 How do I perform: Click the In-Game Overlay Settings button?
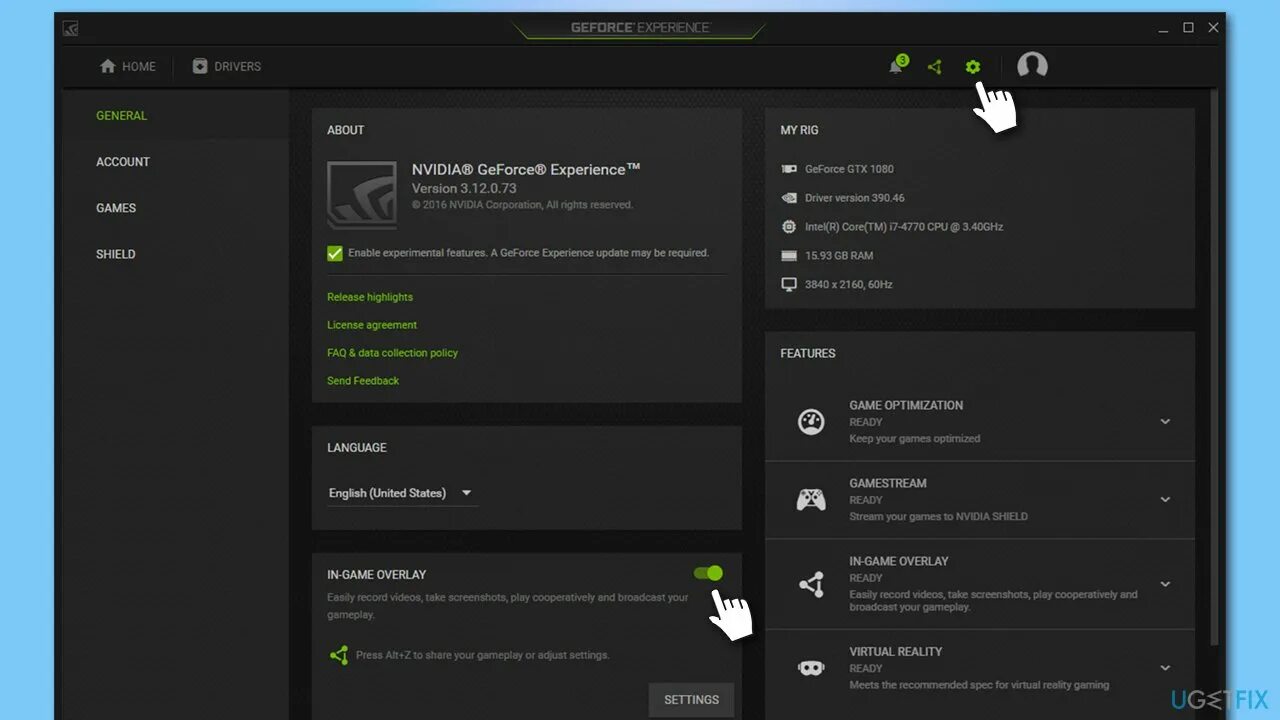691,700
